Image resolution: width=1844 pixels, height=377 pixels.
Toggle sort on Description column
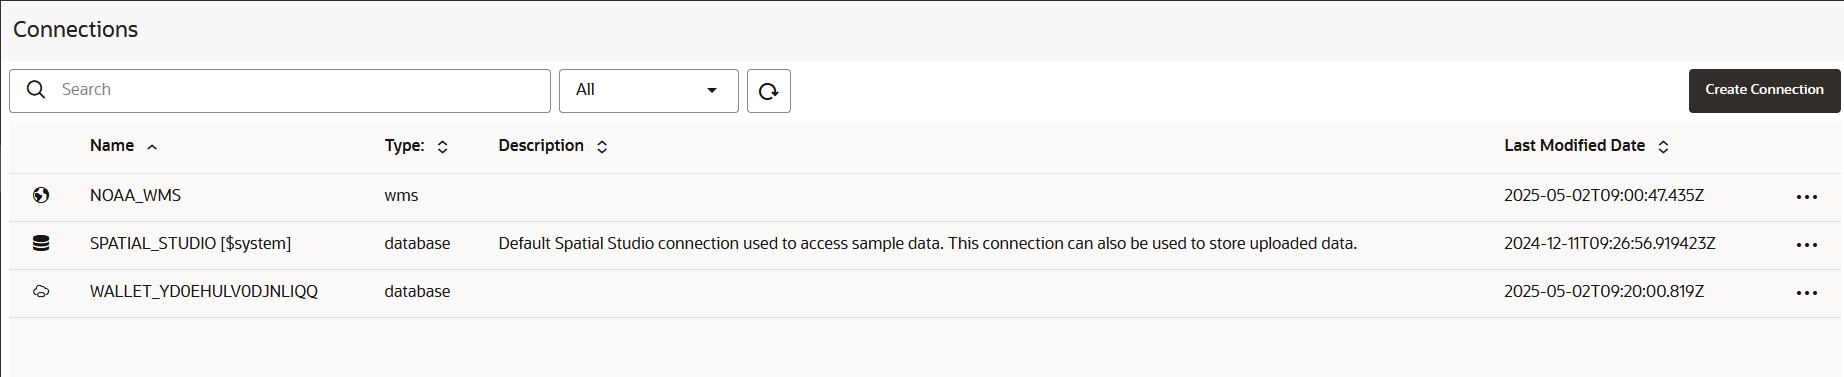[x=602, y=147]
